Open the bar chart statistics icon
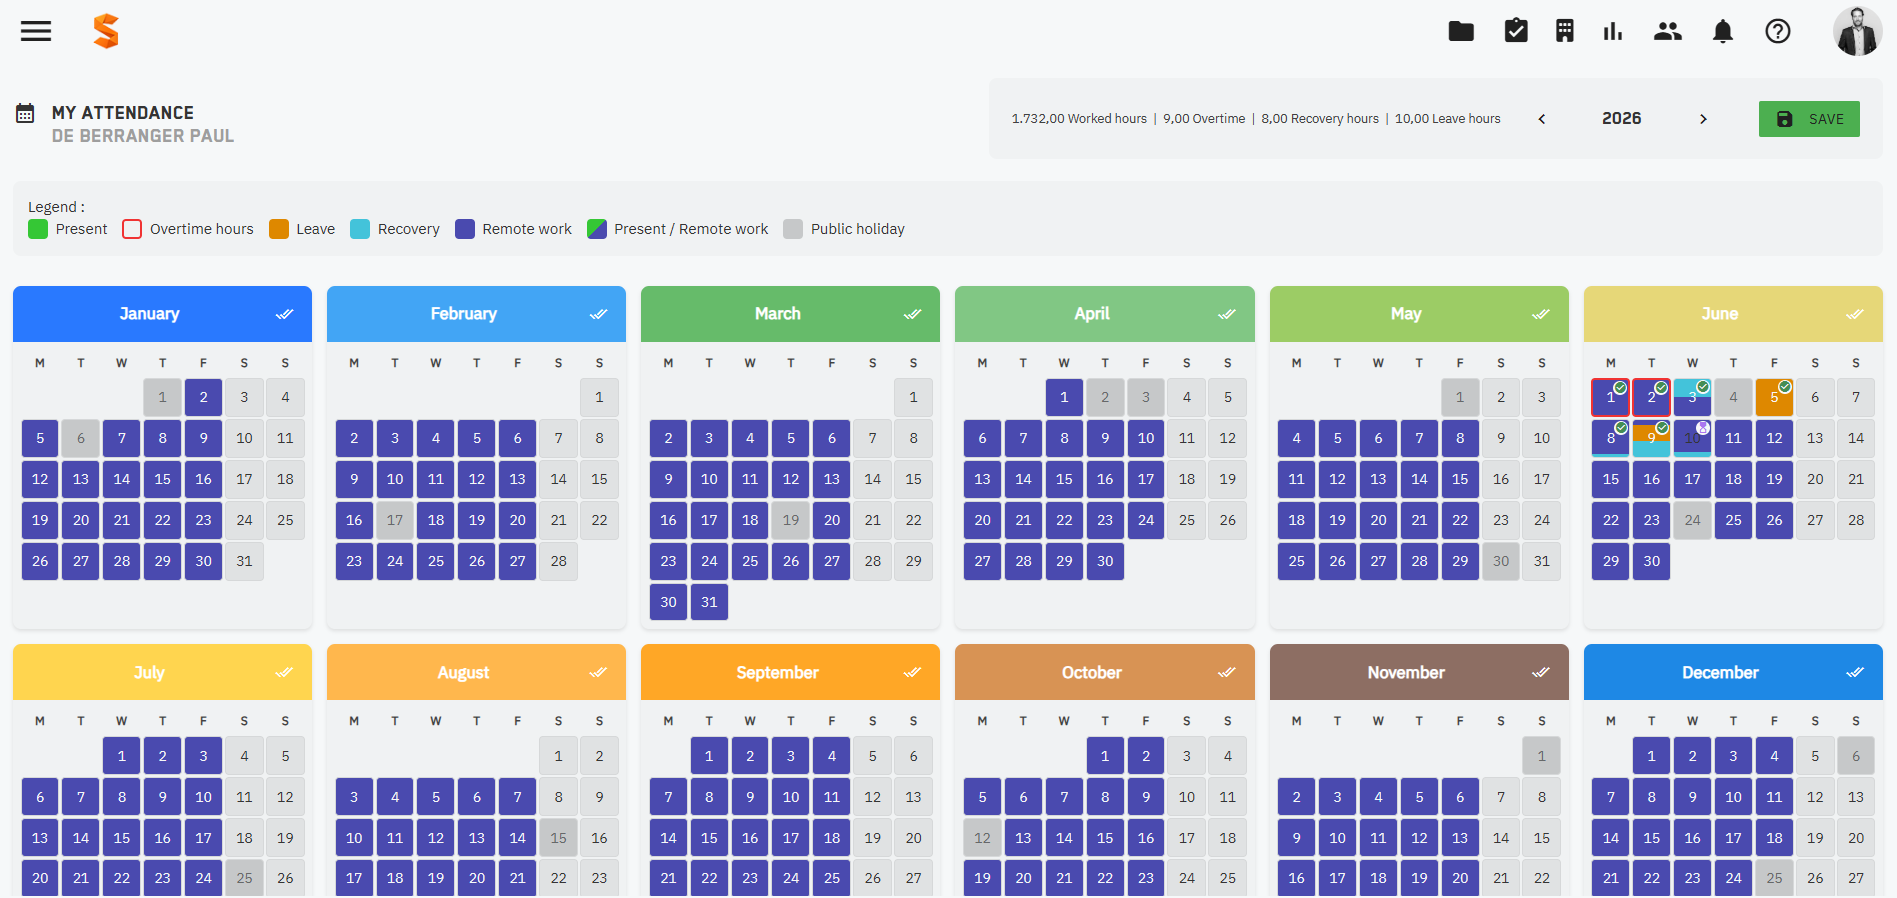 (x=1613, y=31)
